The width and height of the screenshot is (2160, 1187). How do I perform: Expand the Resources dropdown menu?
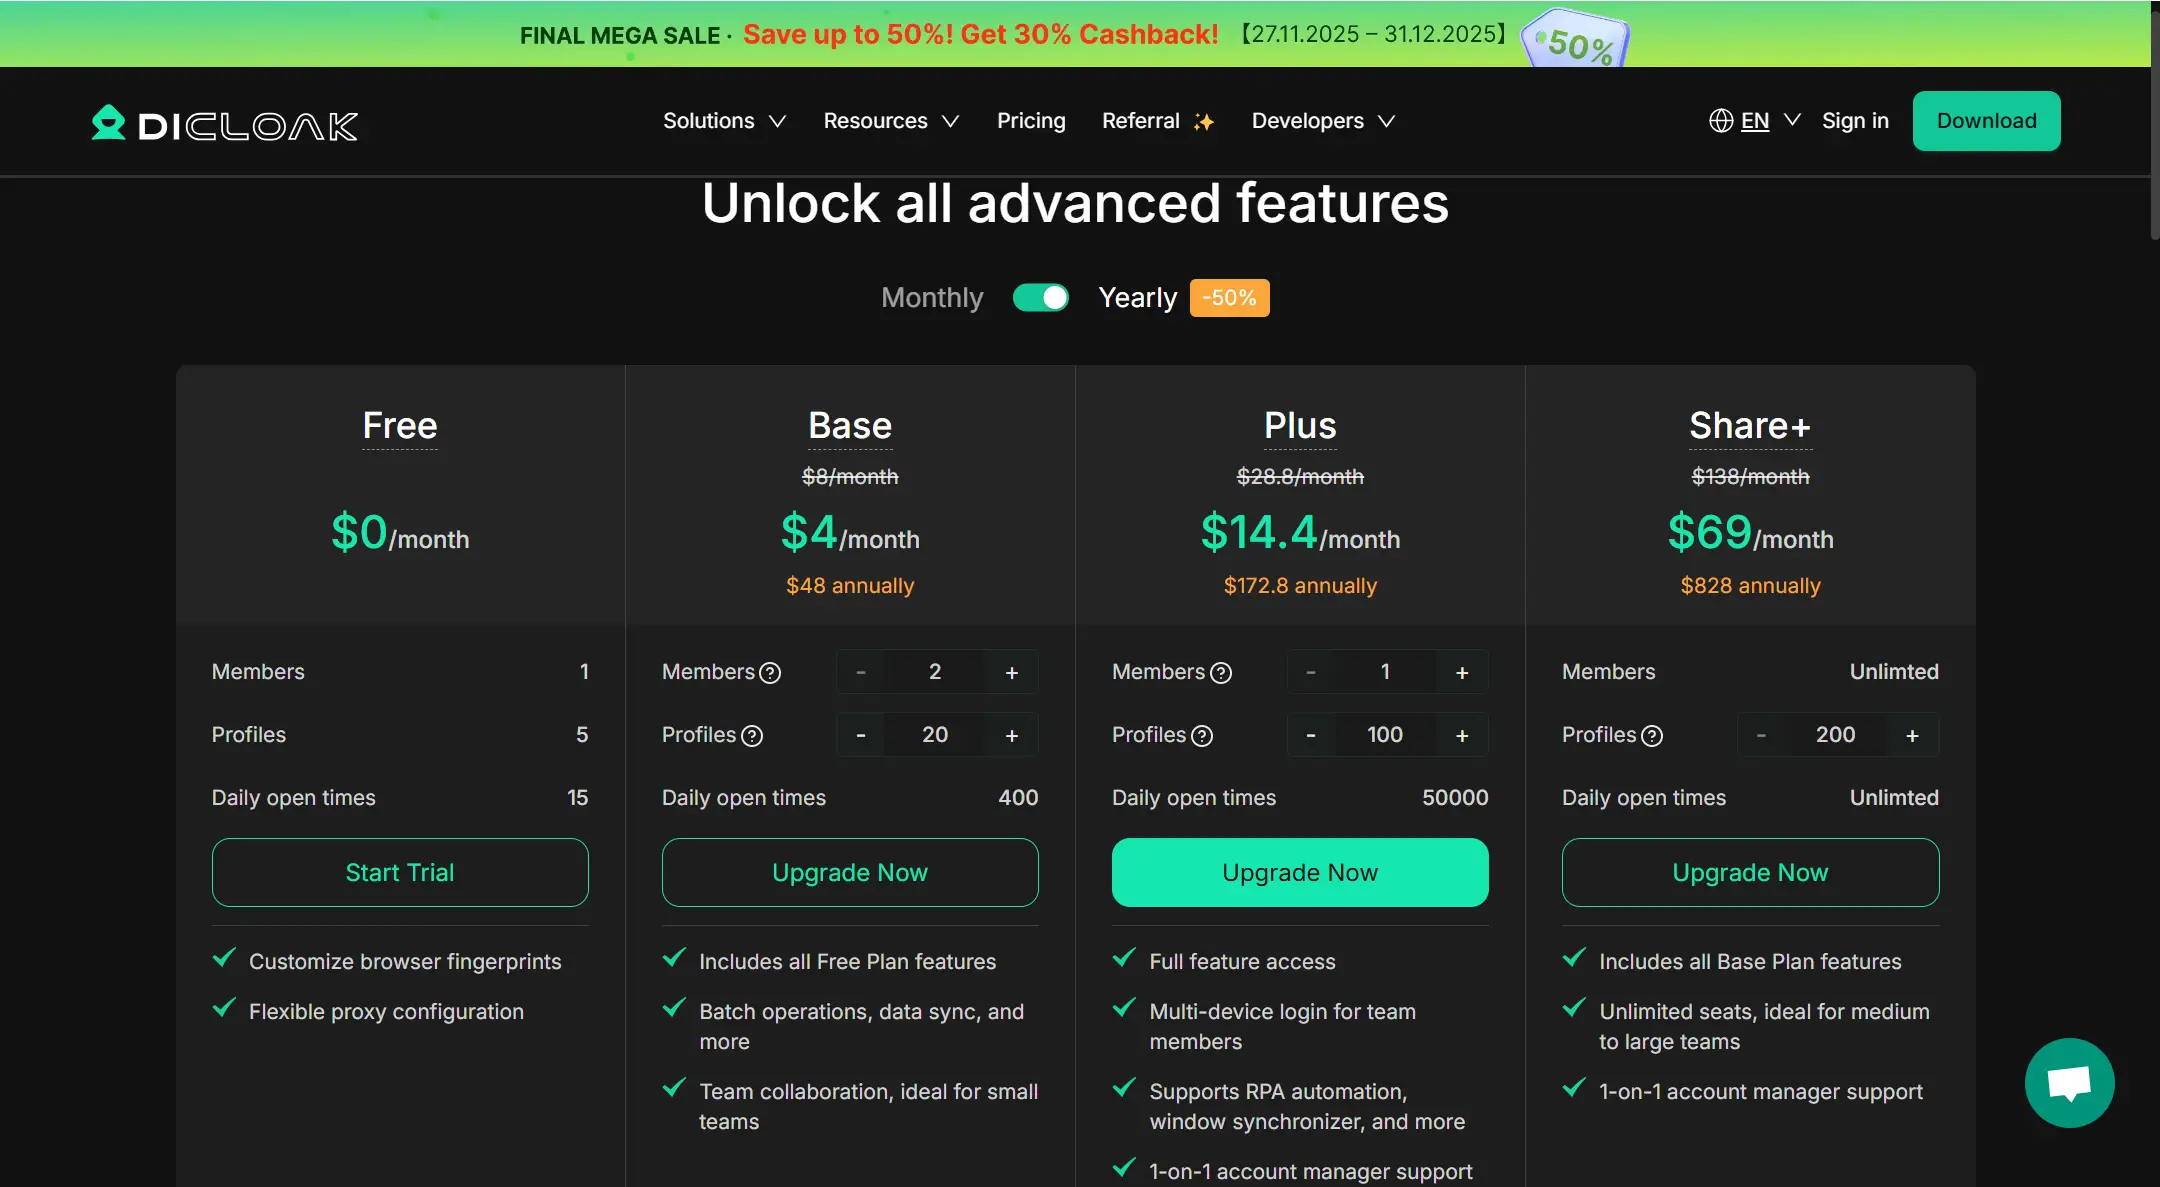point(890,121)
